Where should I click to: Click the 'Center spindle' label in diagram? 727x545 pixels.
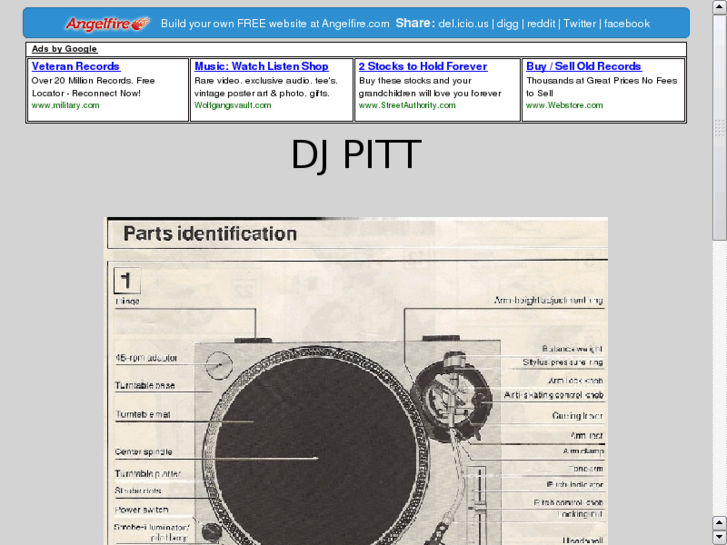(x=144, y=451)
